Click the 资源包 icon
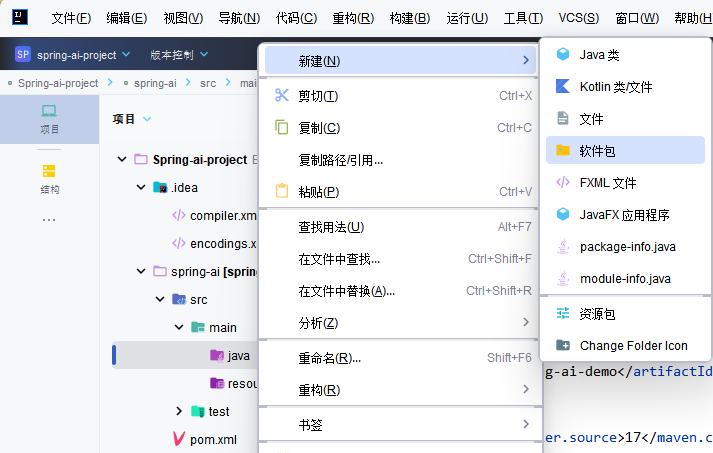This screenshot has height=453, width=713. pos(563,313)
